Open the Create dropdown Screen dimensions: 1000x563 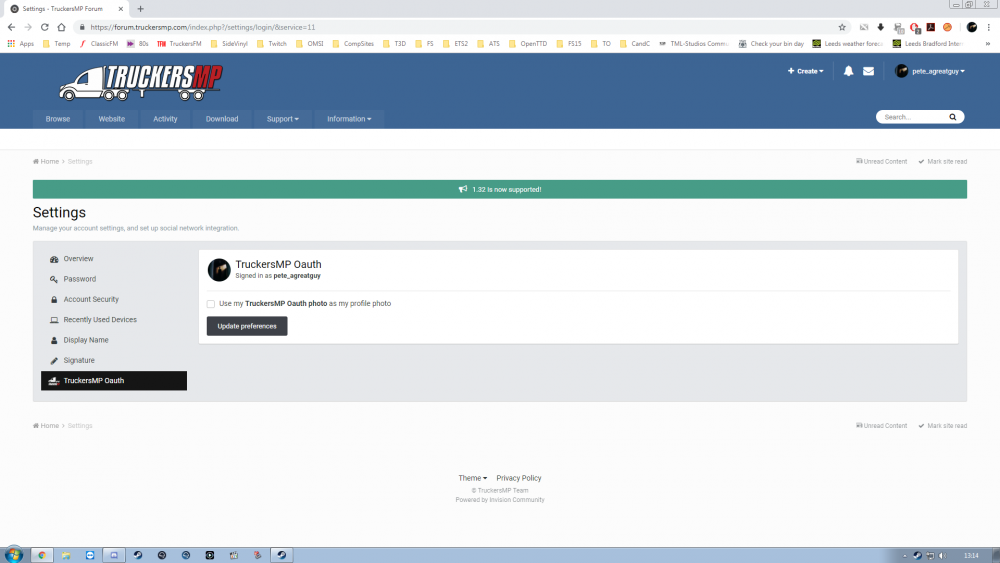[806, 71]
